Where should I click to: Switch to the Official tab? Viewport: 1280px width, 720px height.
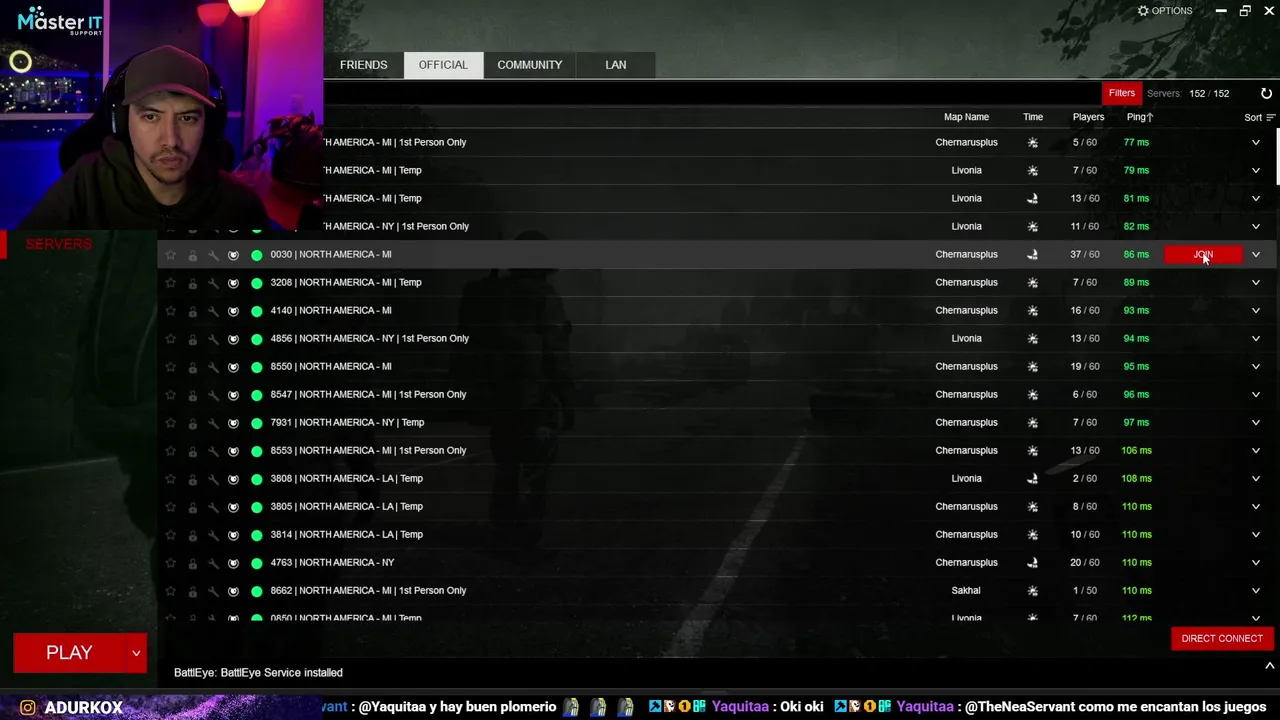[443, 65]
